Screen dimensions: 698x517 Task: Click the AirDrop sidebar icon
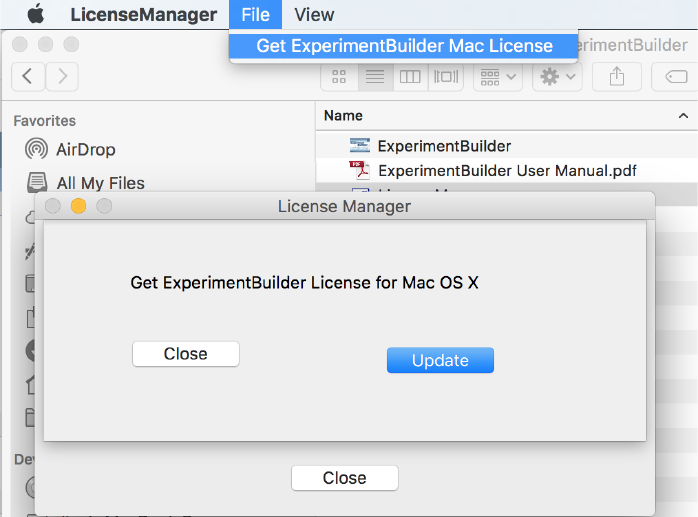click(x=37, y=149)
